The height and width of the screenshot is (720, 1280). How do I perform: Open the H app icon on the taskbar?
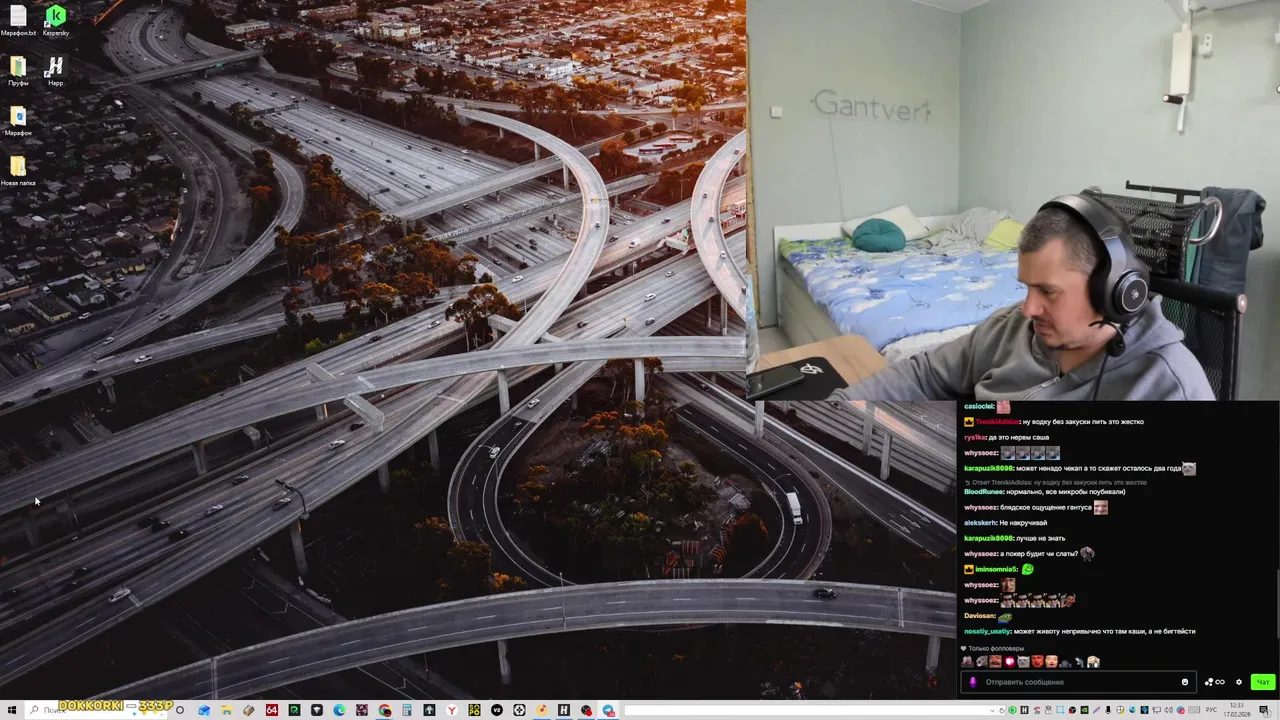tap(564, 710)
